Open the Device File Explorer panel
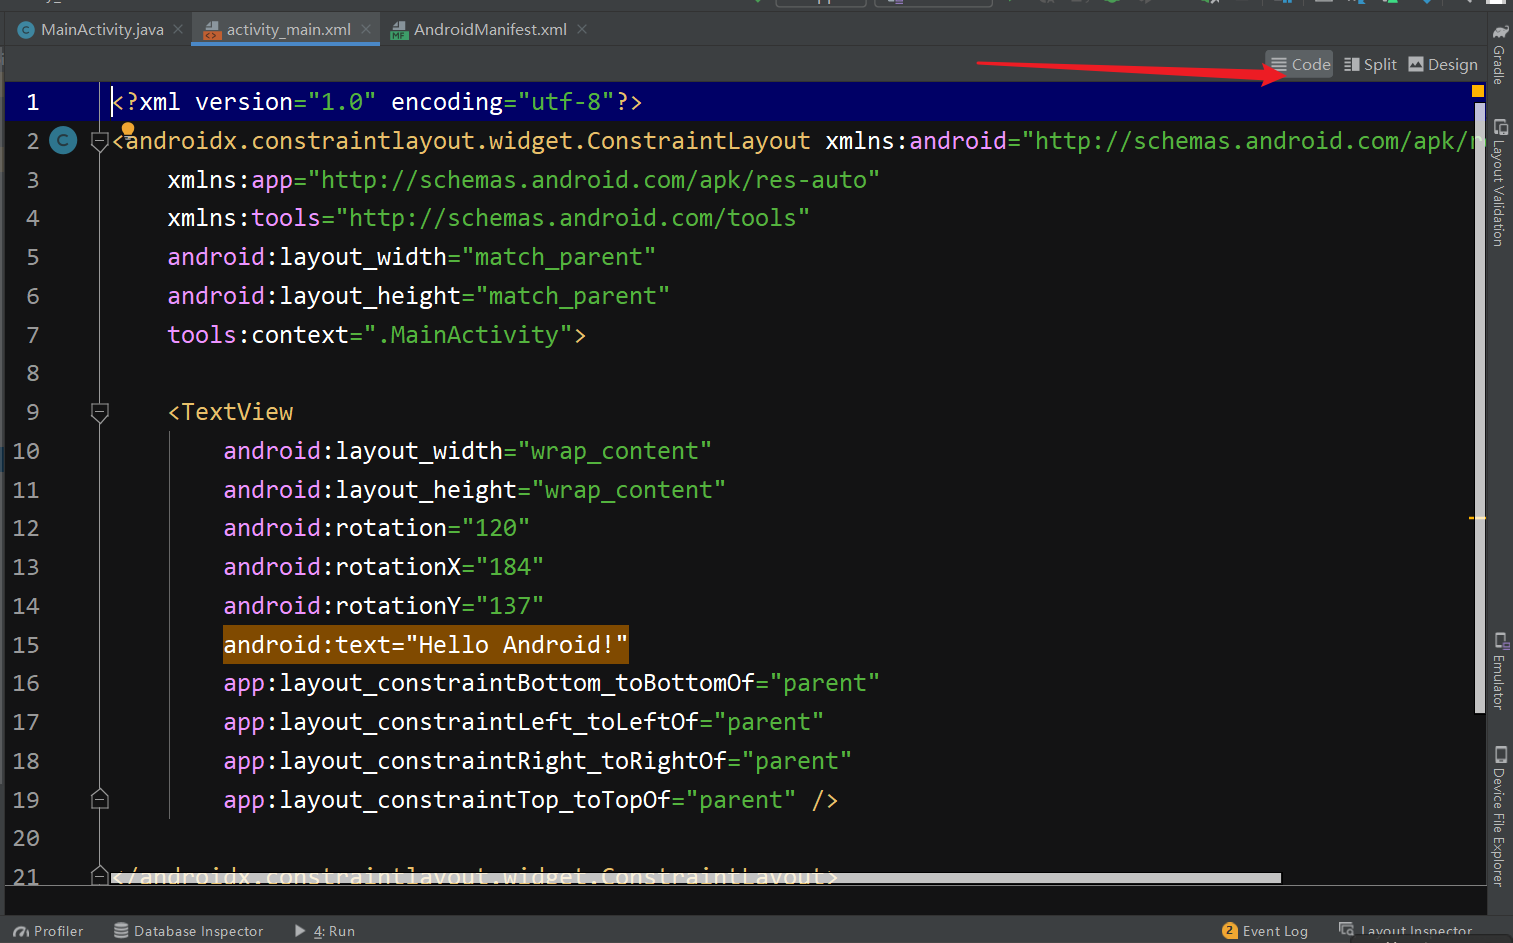1513x943 pixels. point(1499,815)
